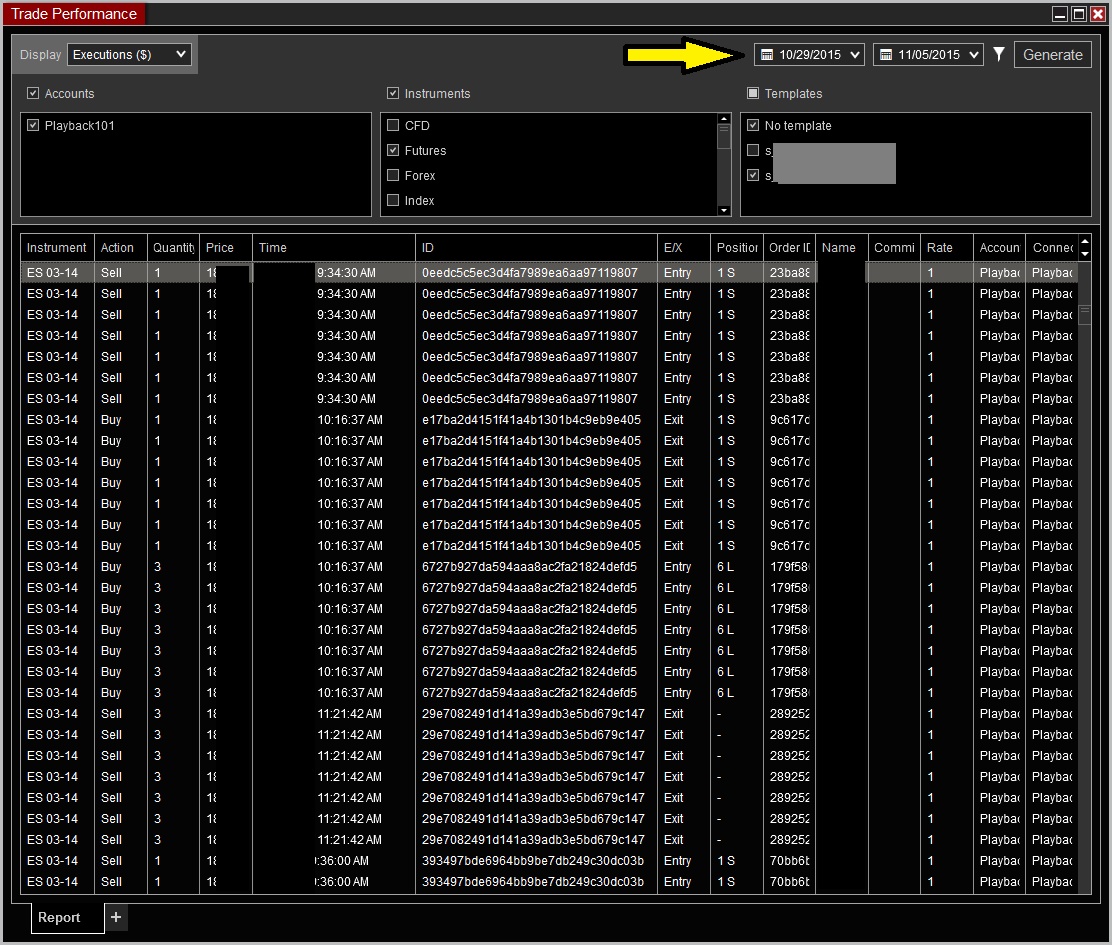Click the filter funnel icon

pyautogui.click(x=999, y=54)
